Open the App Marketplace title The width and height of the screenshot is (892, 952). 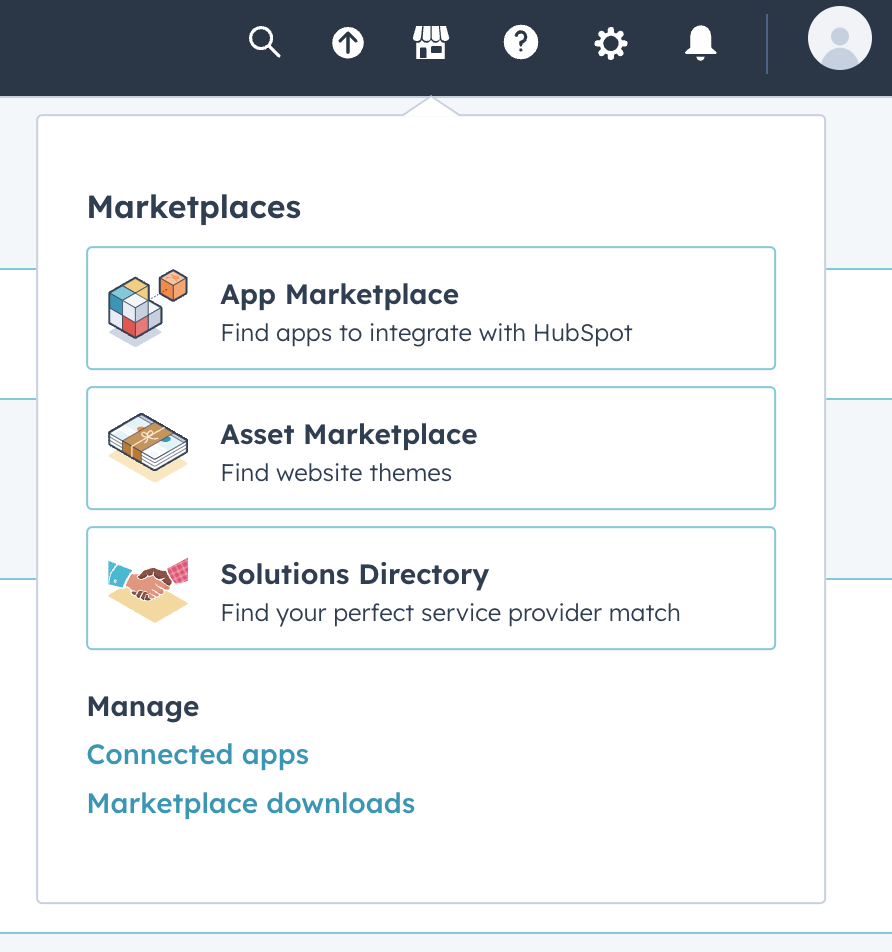339,295
